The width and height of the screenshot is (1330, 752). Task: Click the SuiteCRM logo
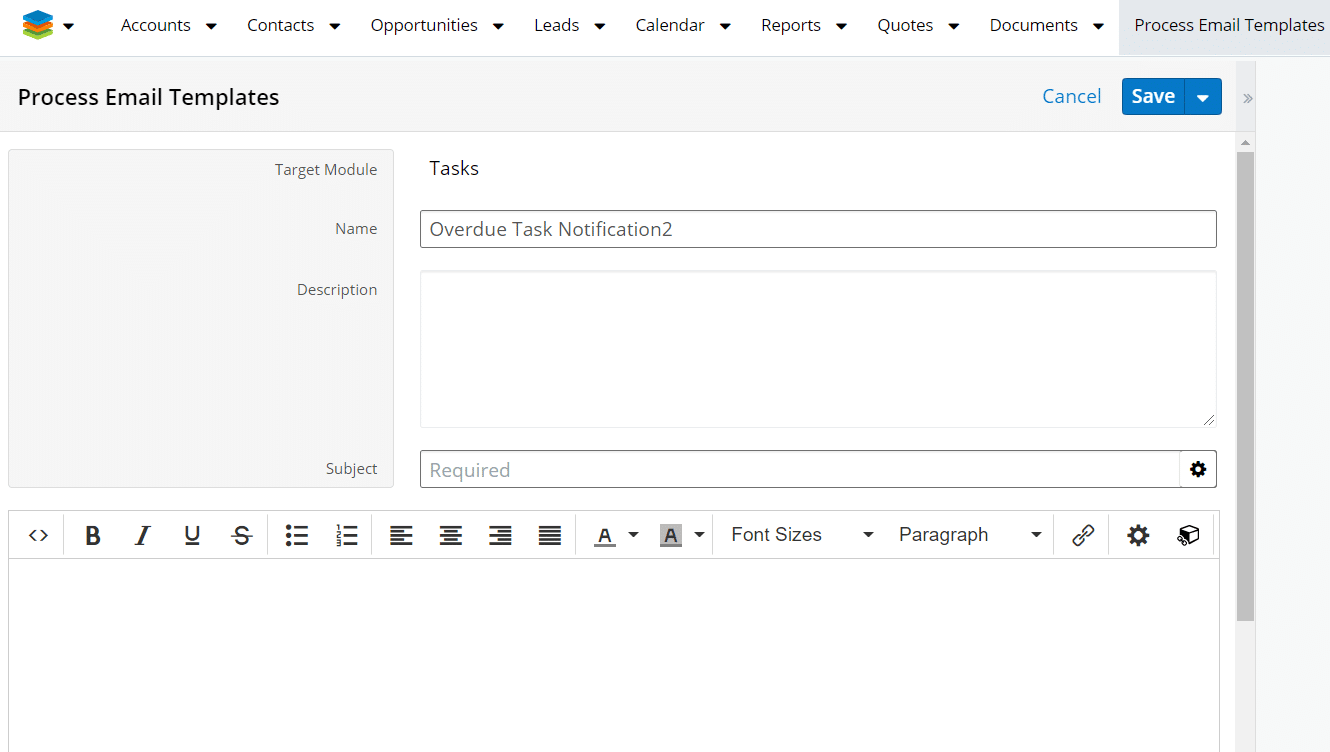[x=38, y=24]
